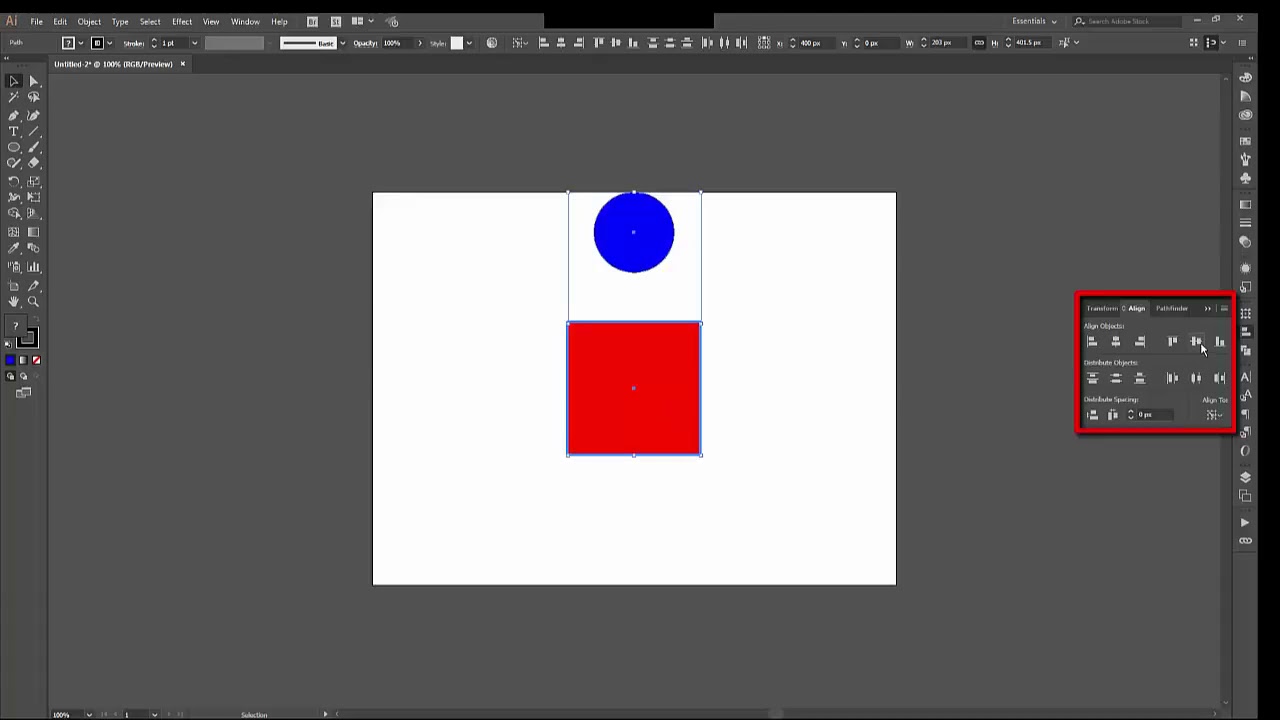
Task: Click Vertical Distribute Center in Align panel
Action: tap(1116, 378)
